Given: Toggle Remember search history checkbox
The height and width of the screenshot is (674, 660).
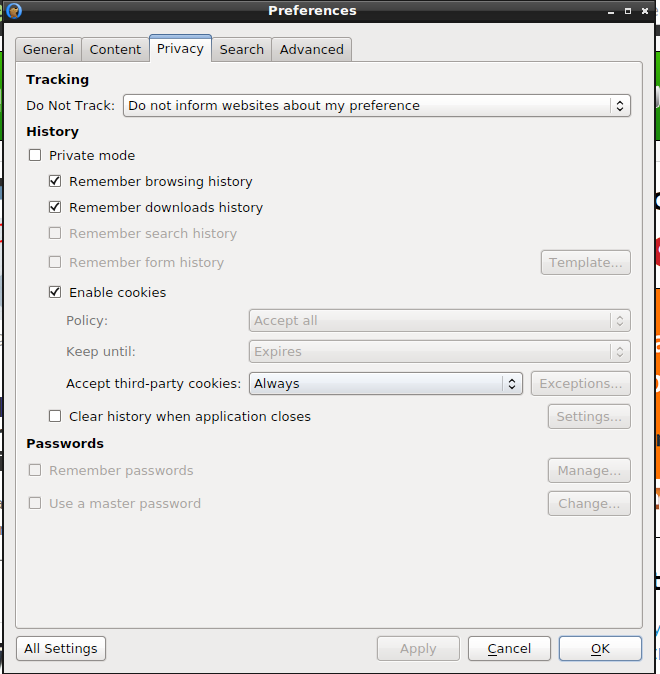Looking at the screenshot, I should [55, 233].
